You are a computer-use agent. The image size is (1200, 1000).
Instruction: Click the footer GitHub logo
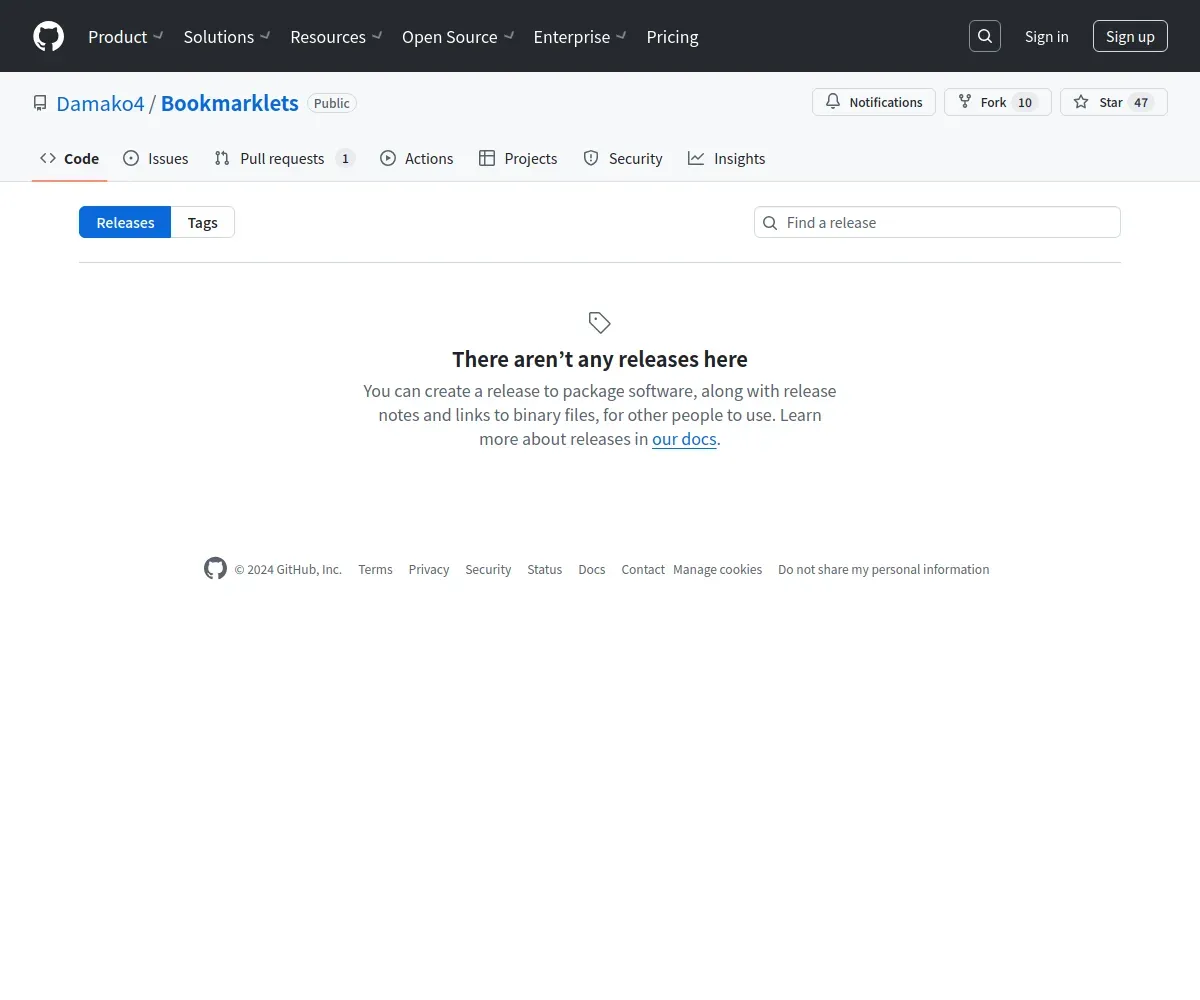tap(215, 569)
